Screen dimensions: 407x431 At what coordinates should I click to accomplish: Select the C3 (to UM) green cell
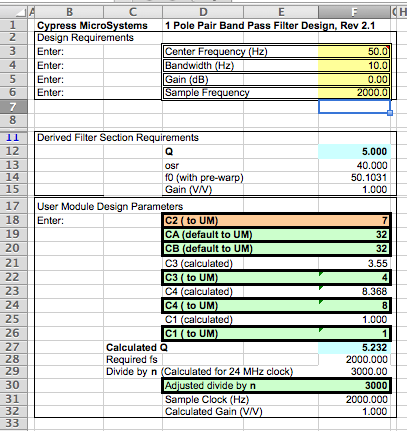(276, 277)
